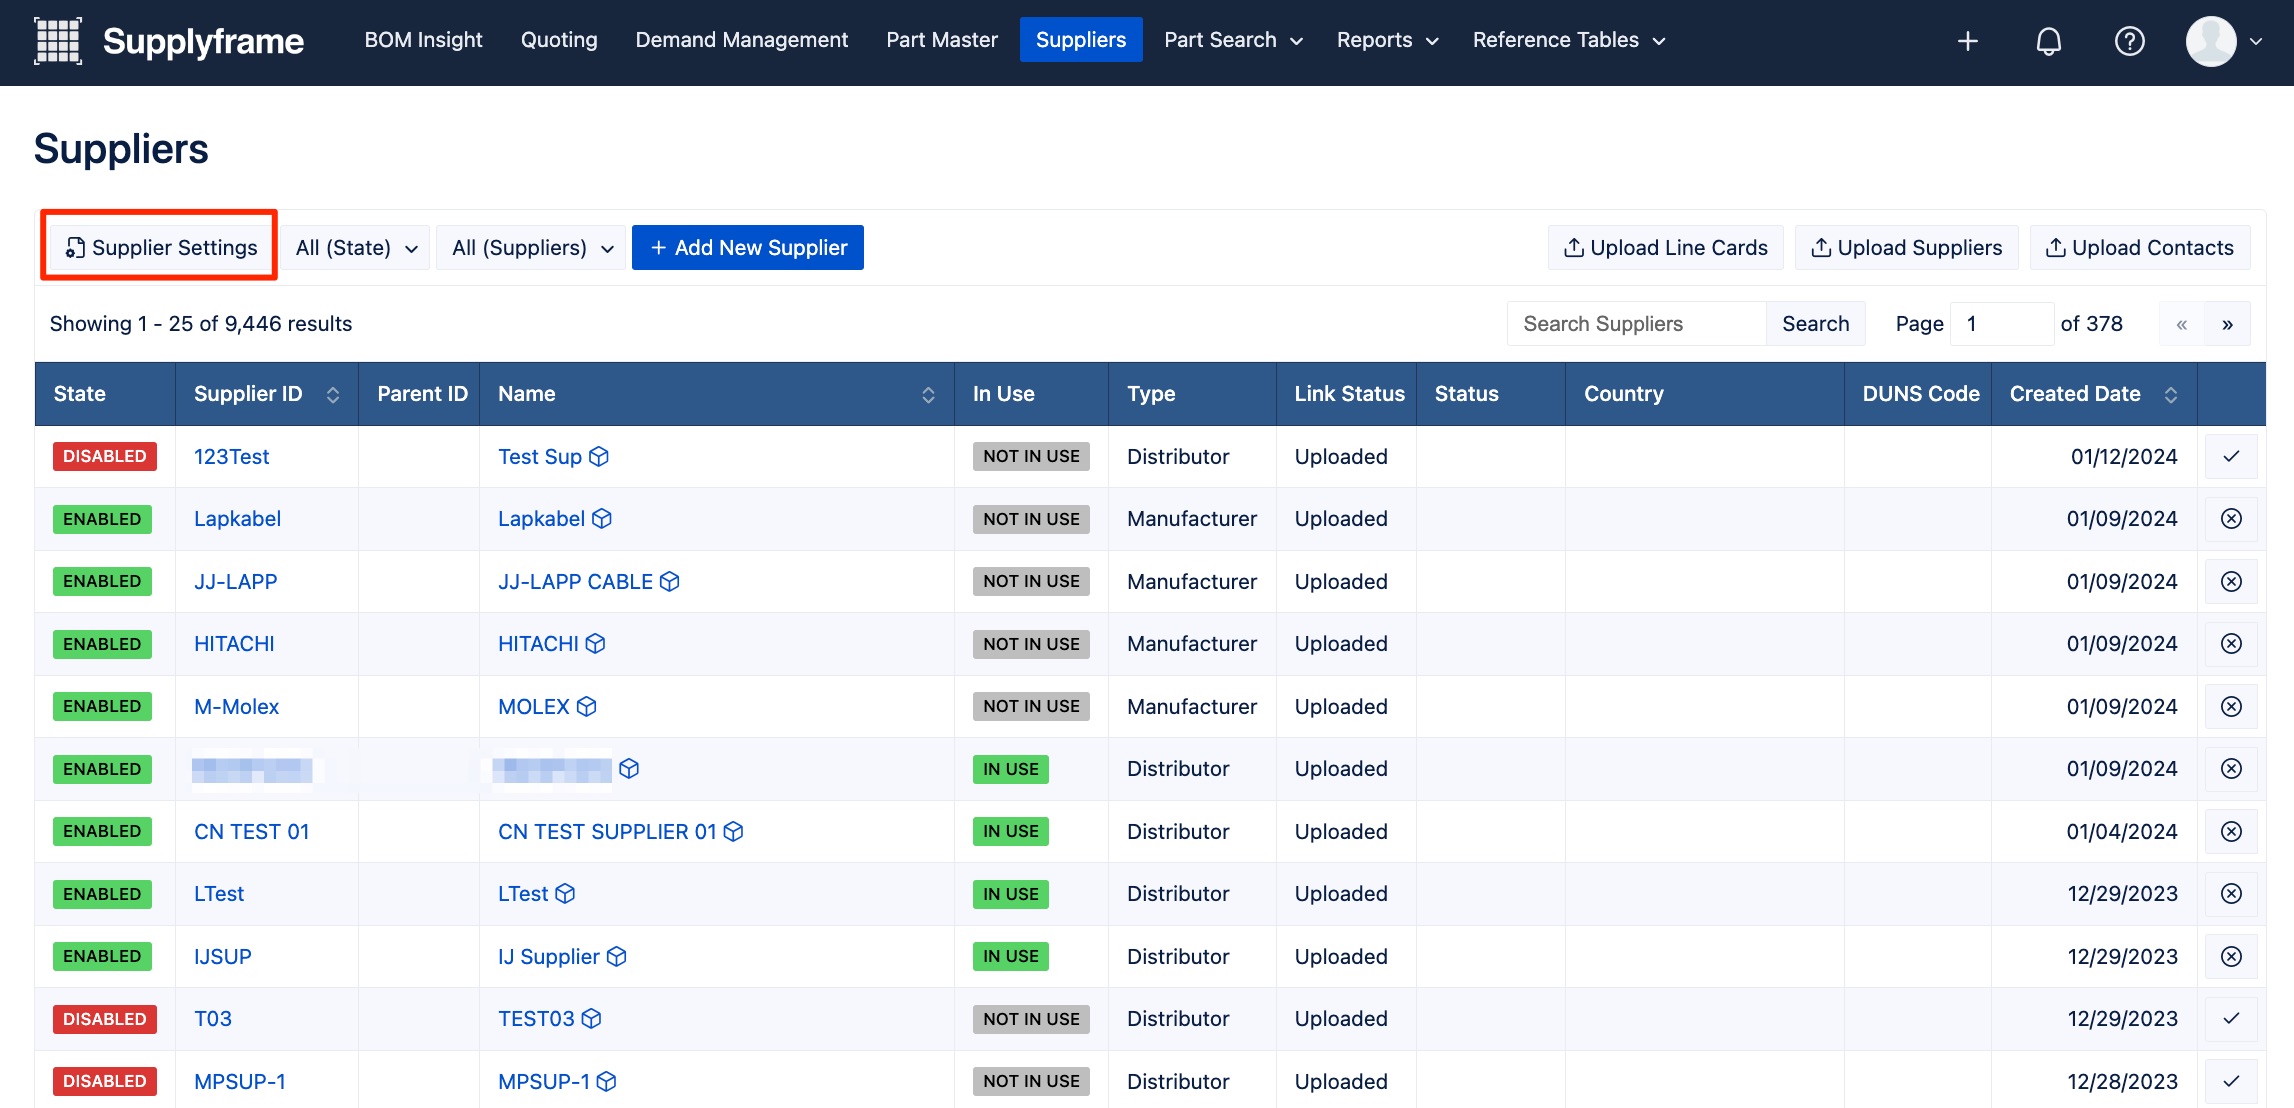The height and width of the screenshot is (1108, 2294).
Task: Open Demand Management
Action: [x=741, y=40]
